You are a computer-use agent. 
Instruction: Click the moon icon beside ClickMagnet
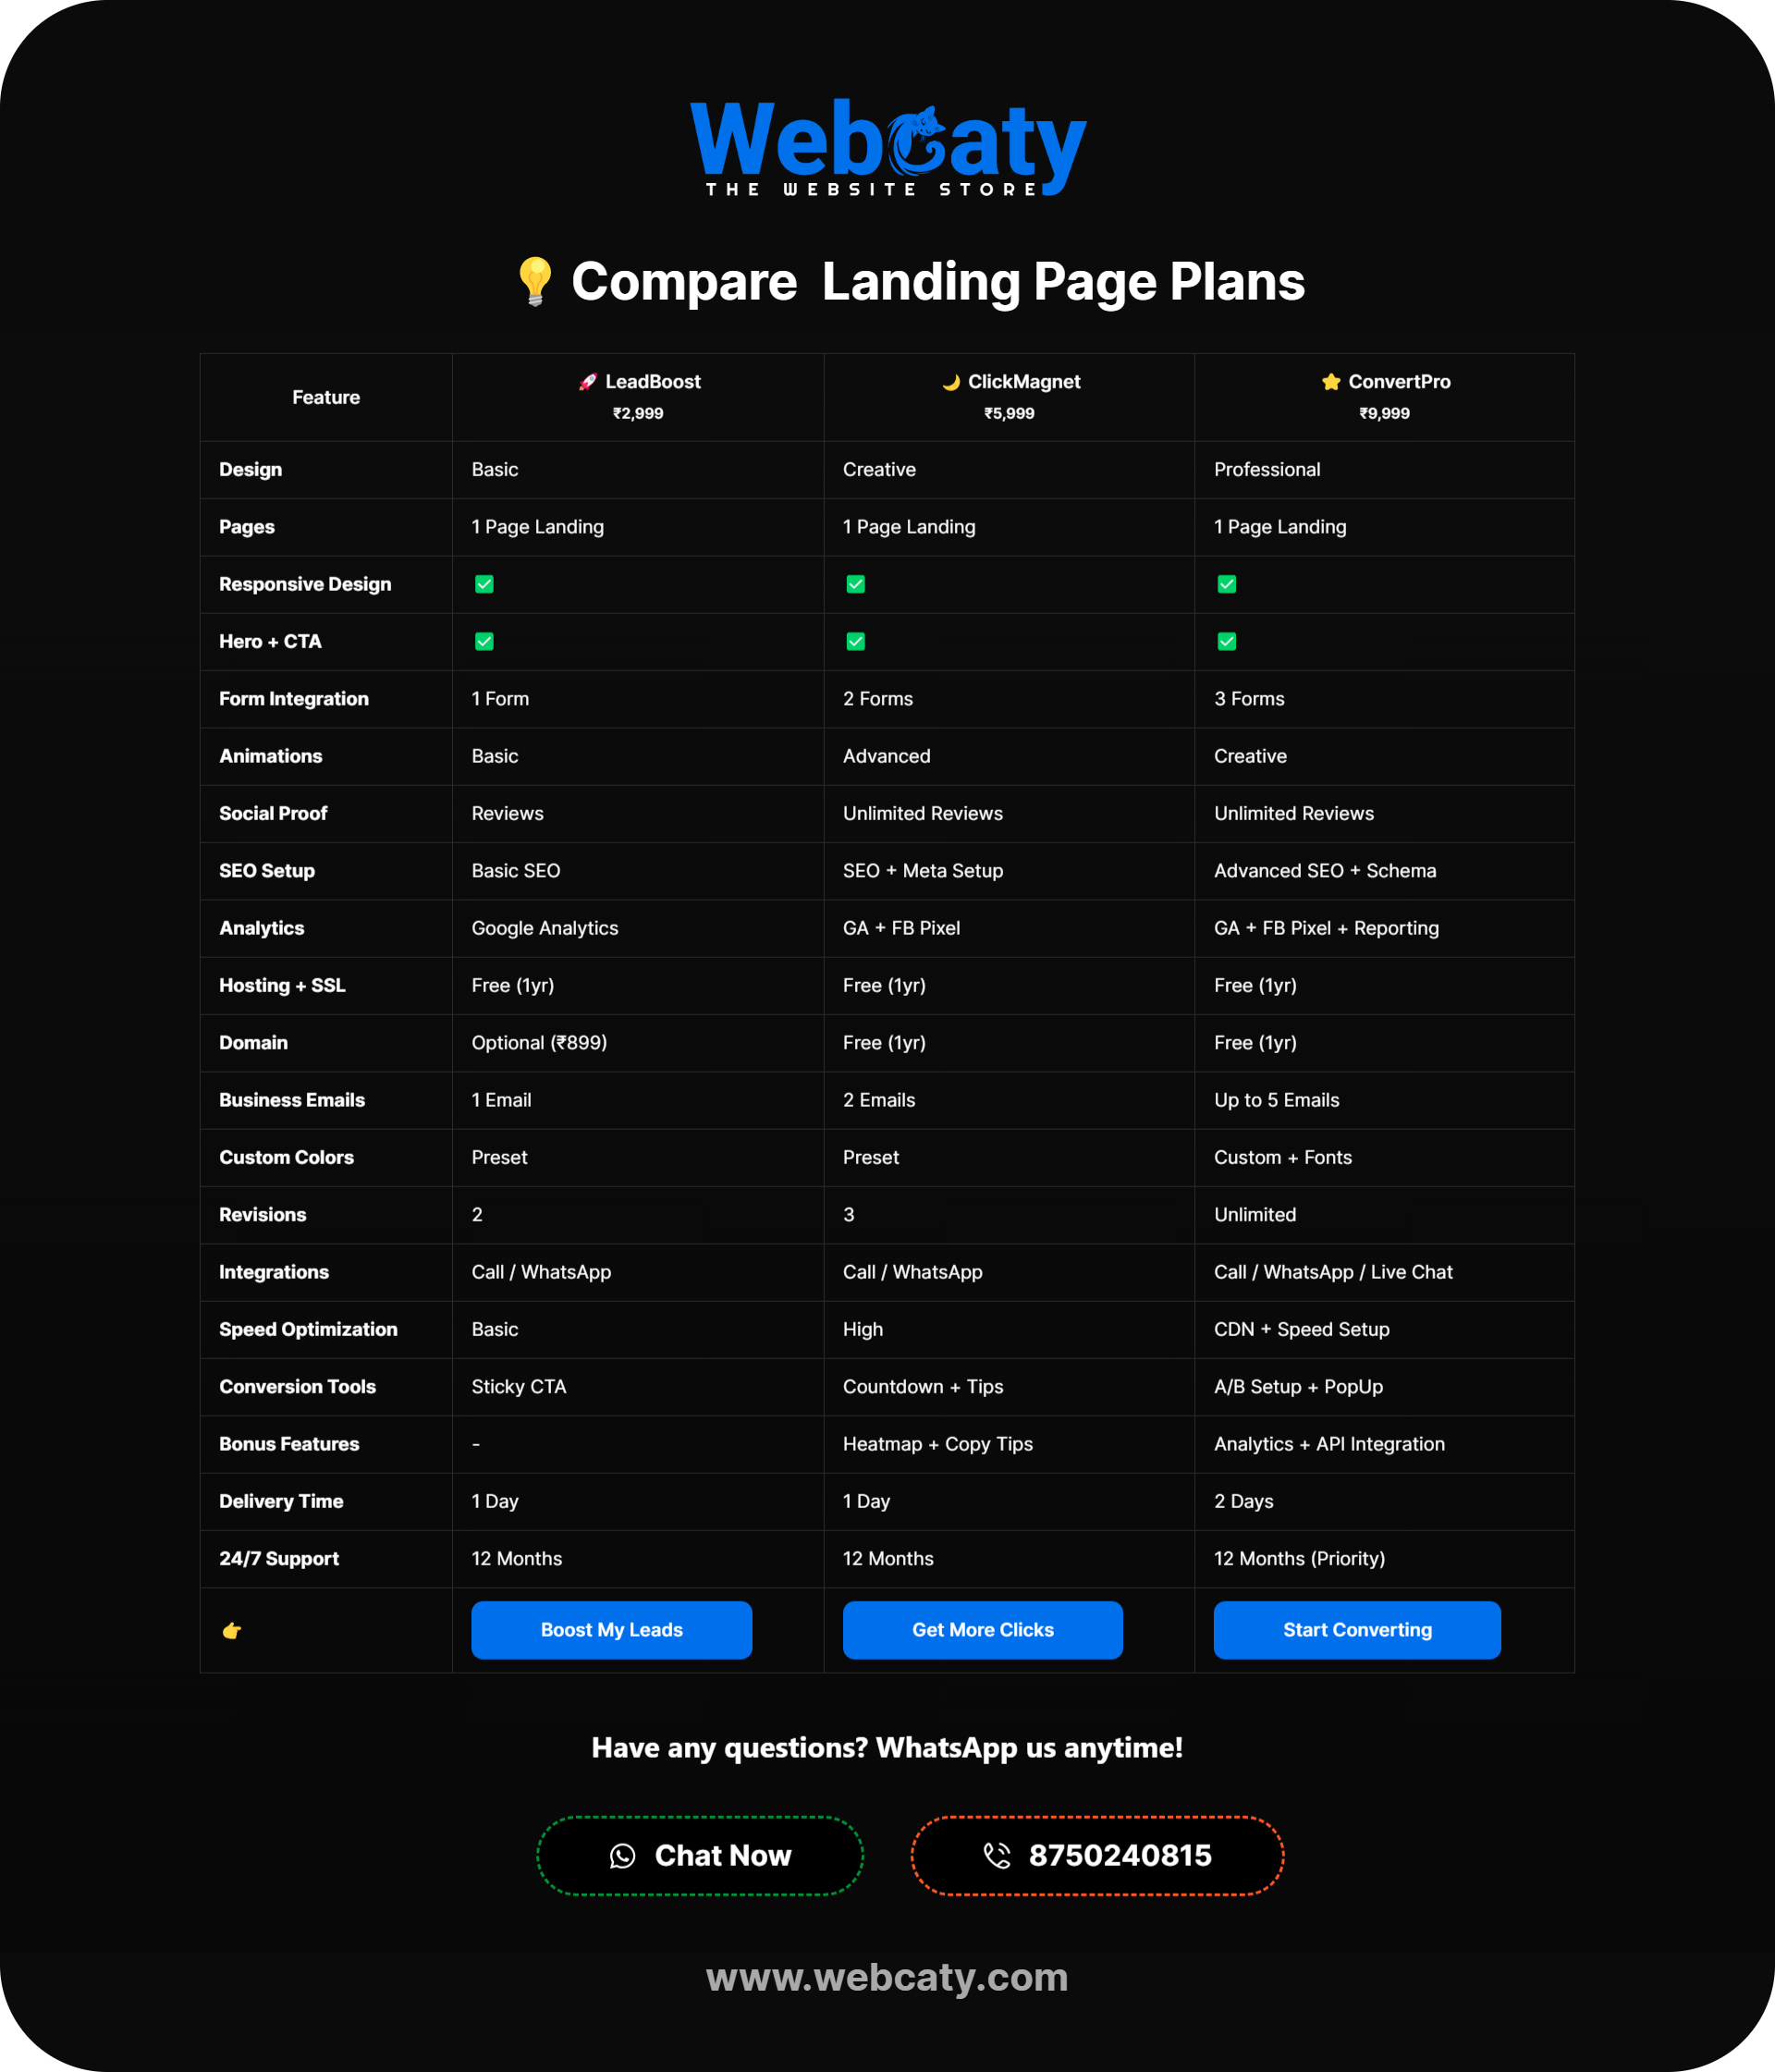pyautogui.click(x=951, y=381)
